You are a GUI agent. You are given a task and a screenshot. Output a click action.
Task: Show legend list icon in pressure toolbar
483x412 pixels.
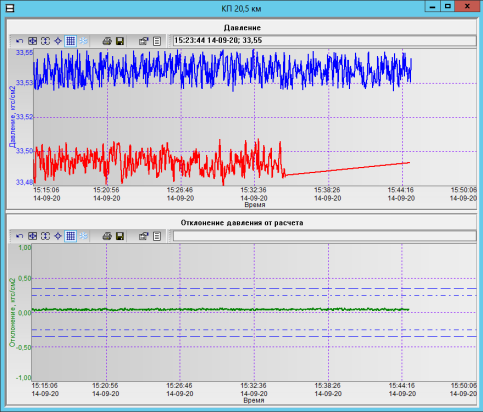[157, 41]
